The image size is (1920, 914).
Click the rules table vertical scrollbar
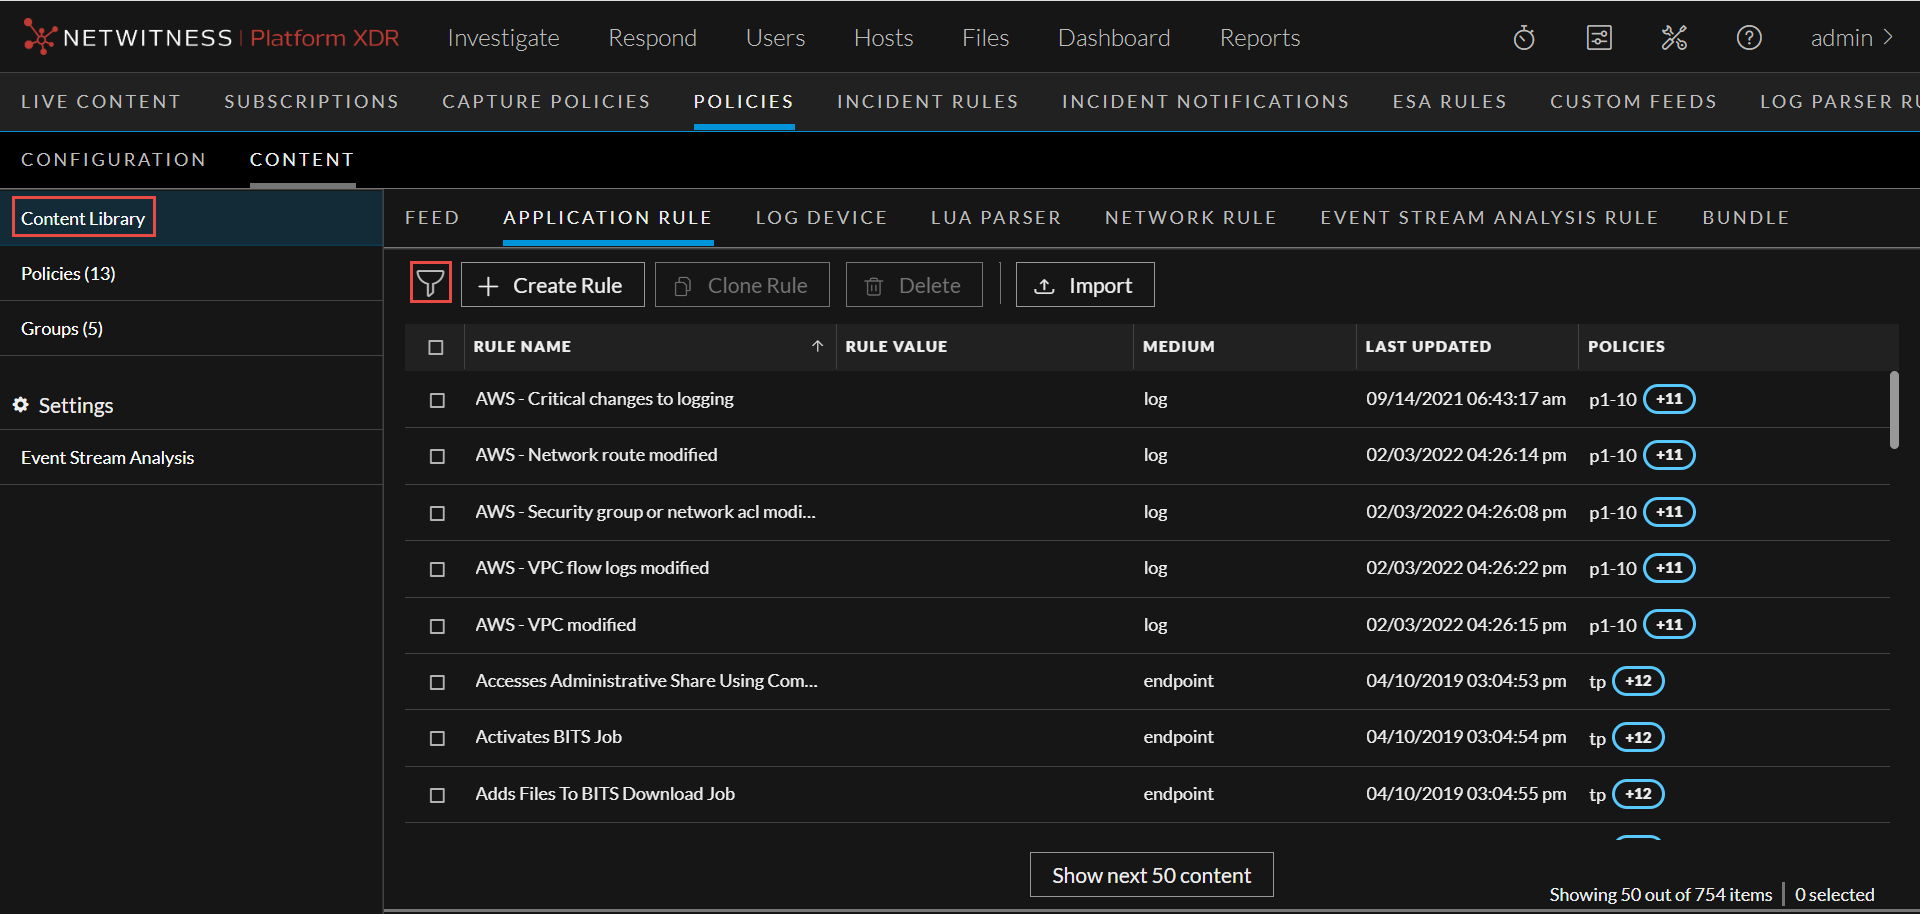(1894, 410)
